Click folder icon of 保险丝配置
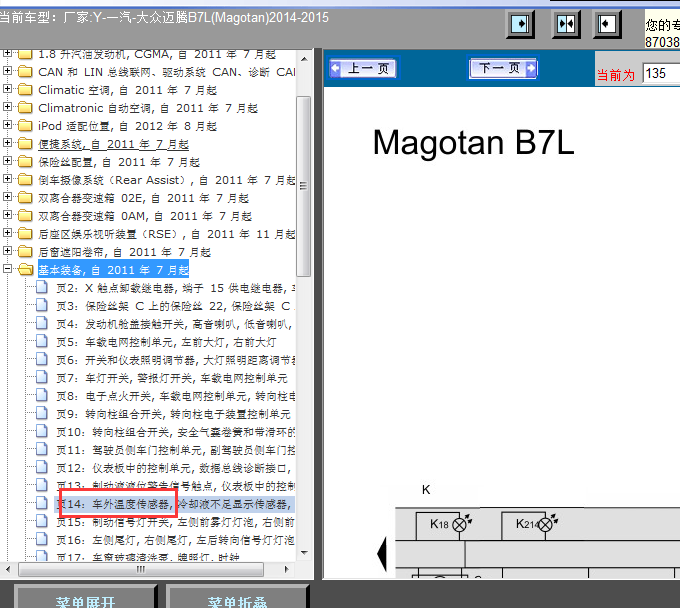 tap(25, 162)
